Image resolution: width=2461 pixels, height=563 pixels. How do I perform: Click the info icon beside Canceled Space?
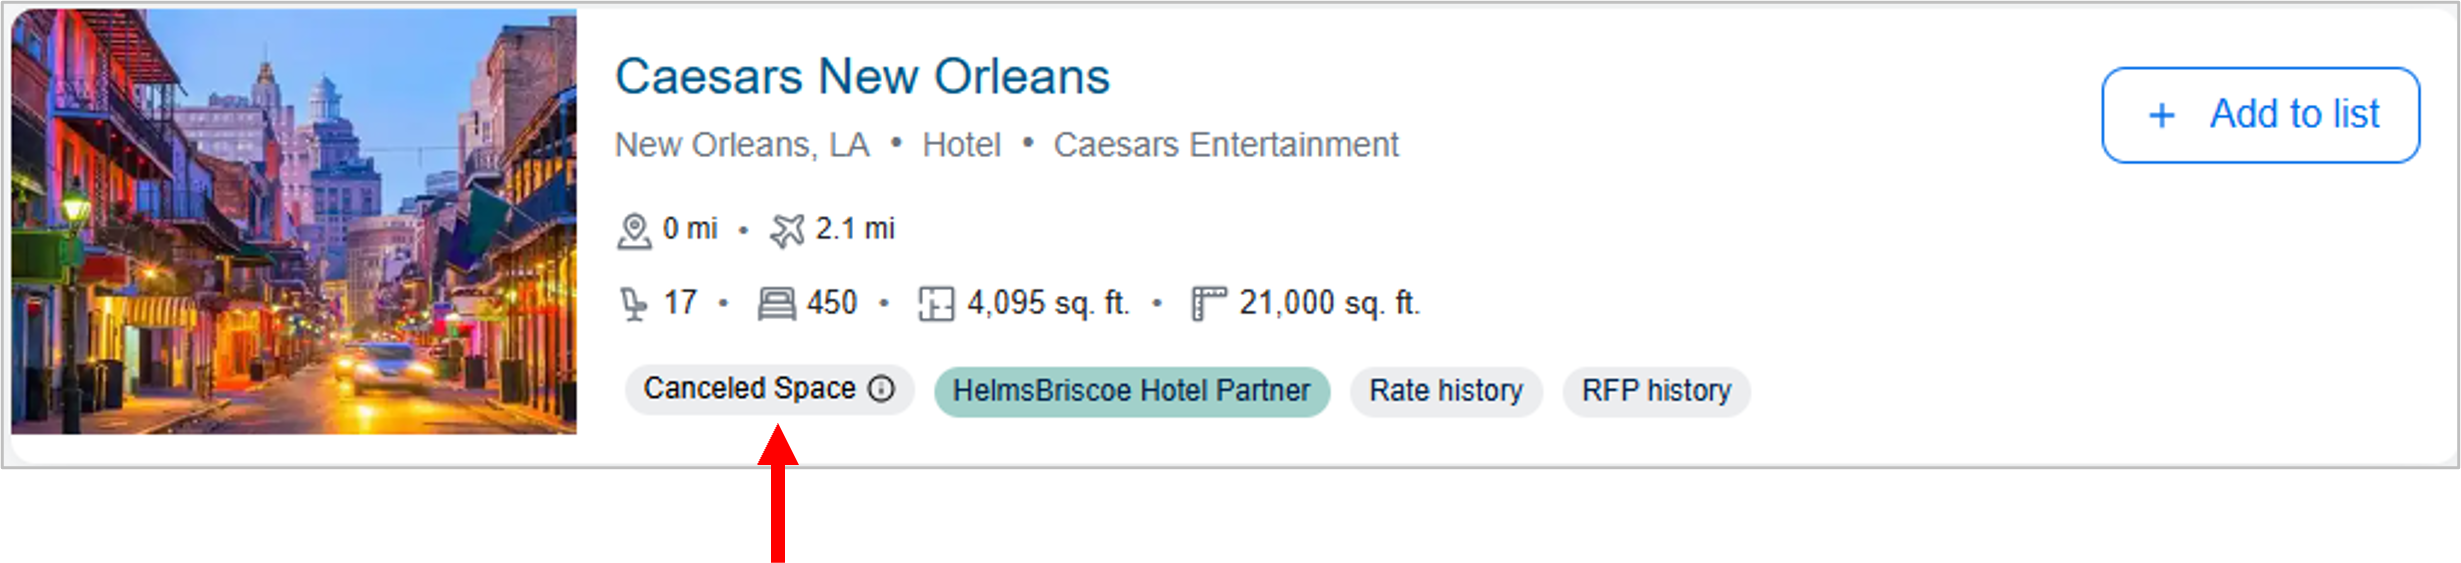point(881,388)
